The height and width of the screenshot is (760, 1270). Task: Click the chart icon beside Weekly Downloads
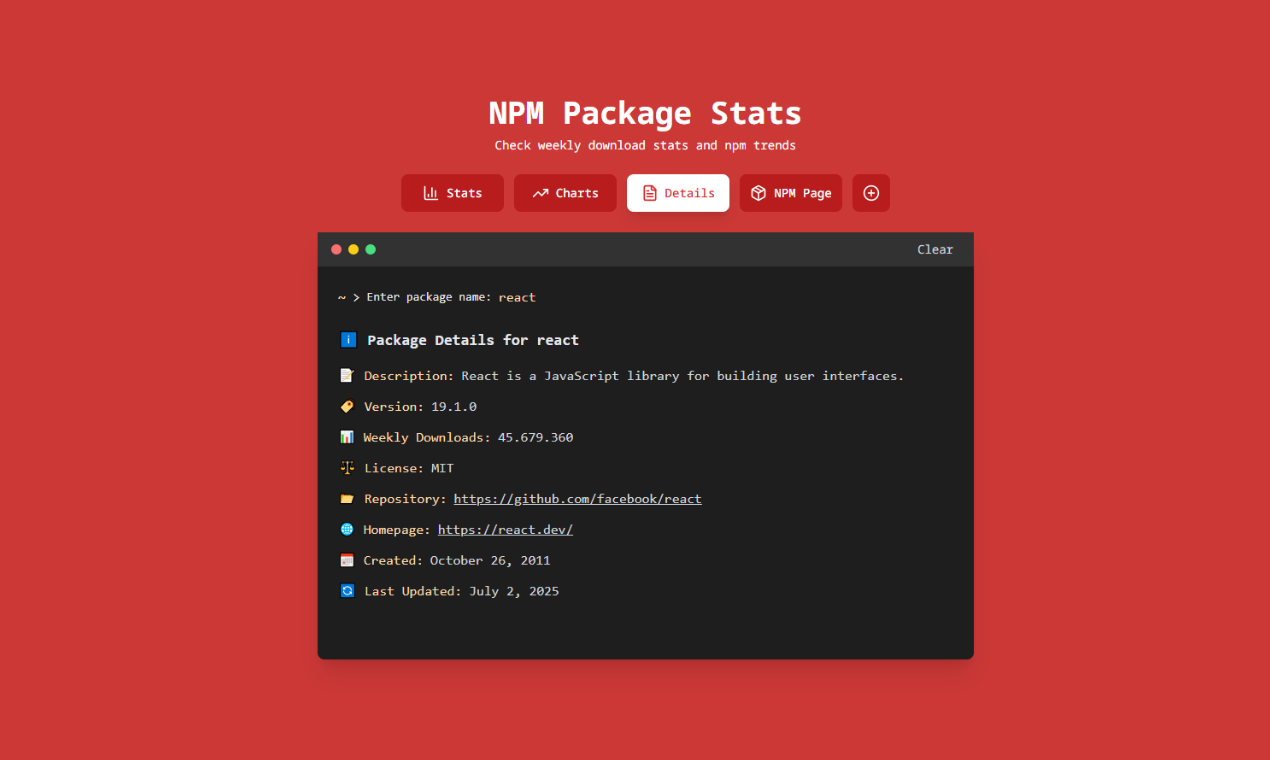coord(347,437)
